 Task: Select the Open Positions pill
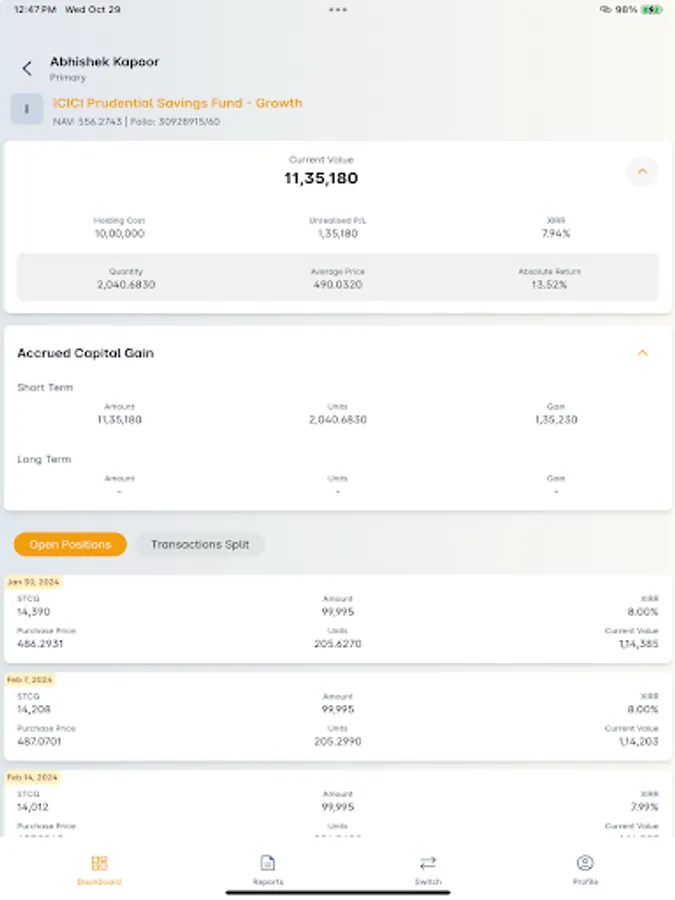click(70, 544)
